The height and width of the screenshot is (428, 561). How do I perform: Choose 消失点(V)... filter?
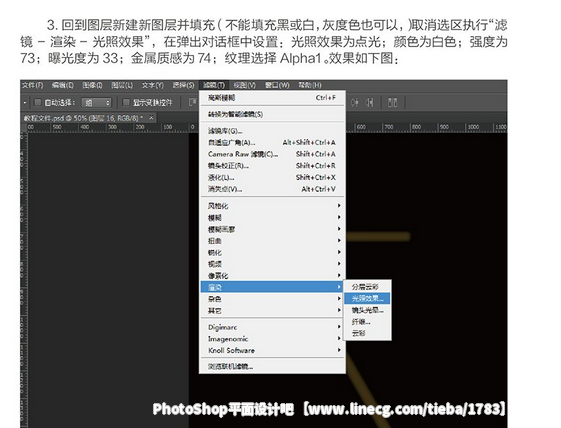[272, 189]
